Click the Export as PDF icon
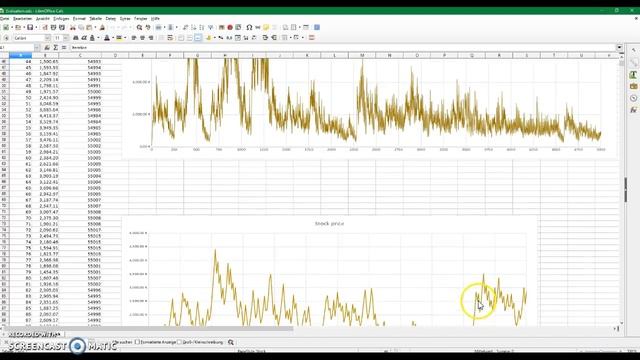This screenshot has height=360, width=640. tap(44, 27)
